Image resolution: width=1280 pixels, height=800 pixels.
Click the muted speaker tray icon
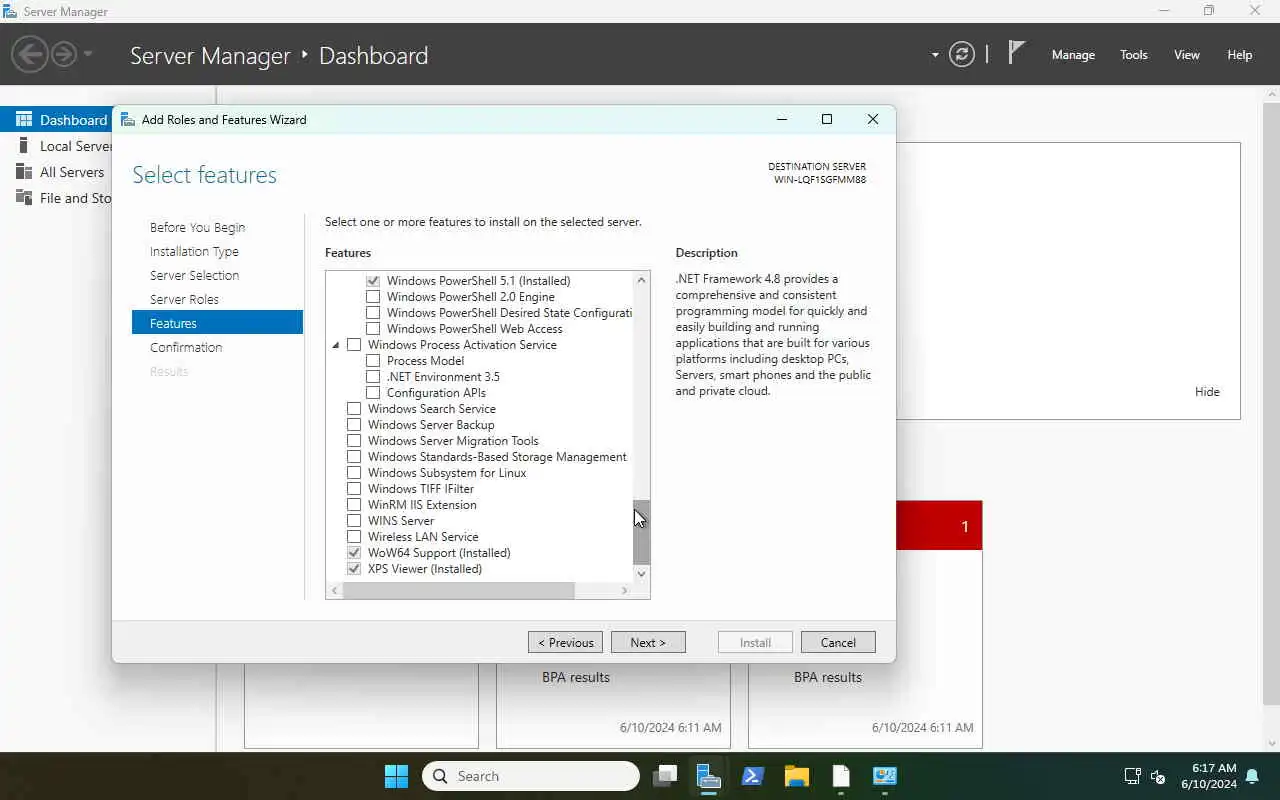pos(1158,776)
